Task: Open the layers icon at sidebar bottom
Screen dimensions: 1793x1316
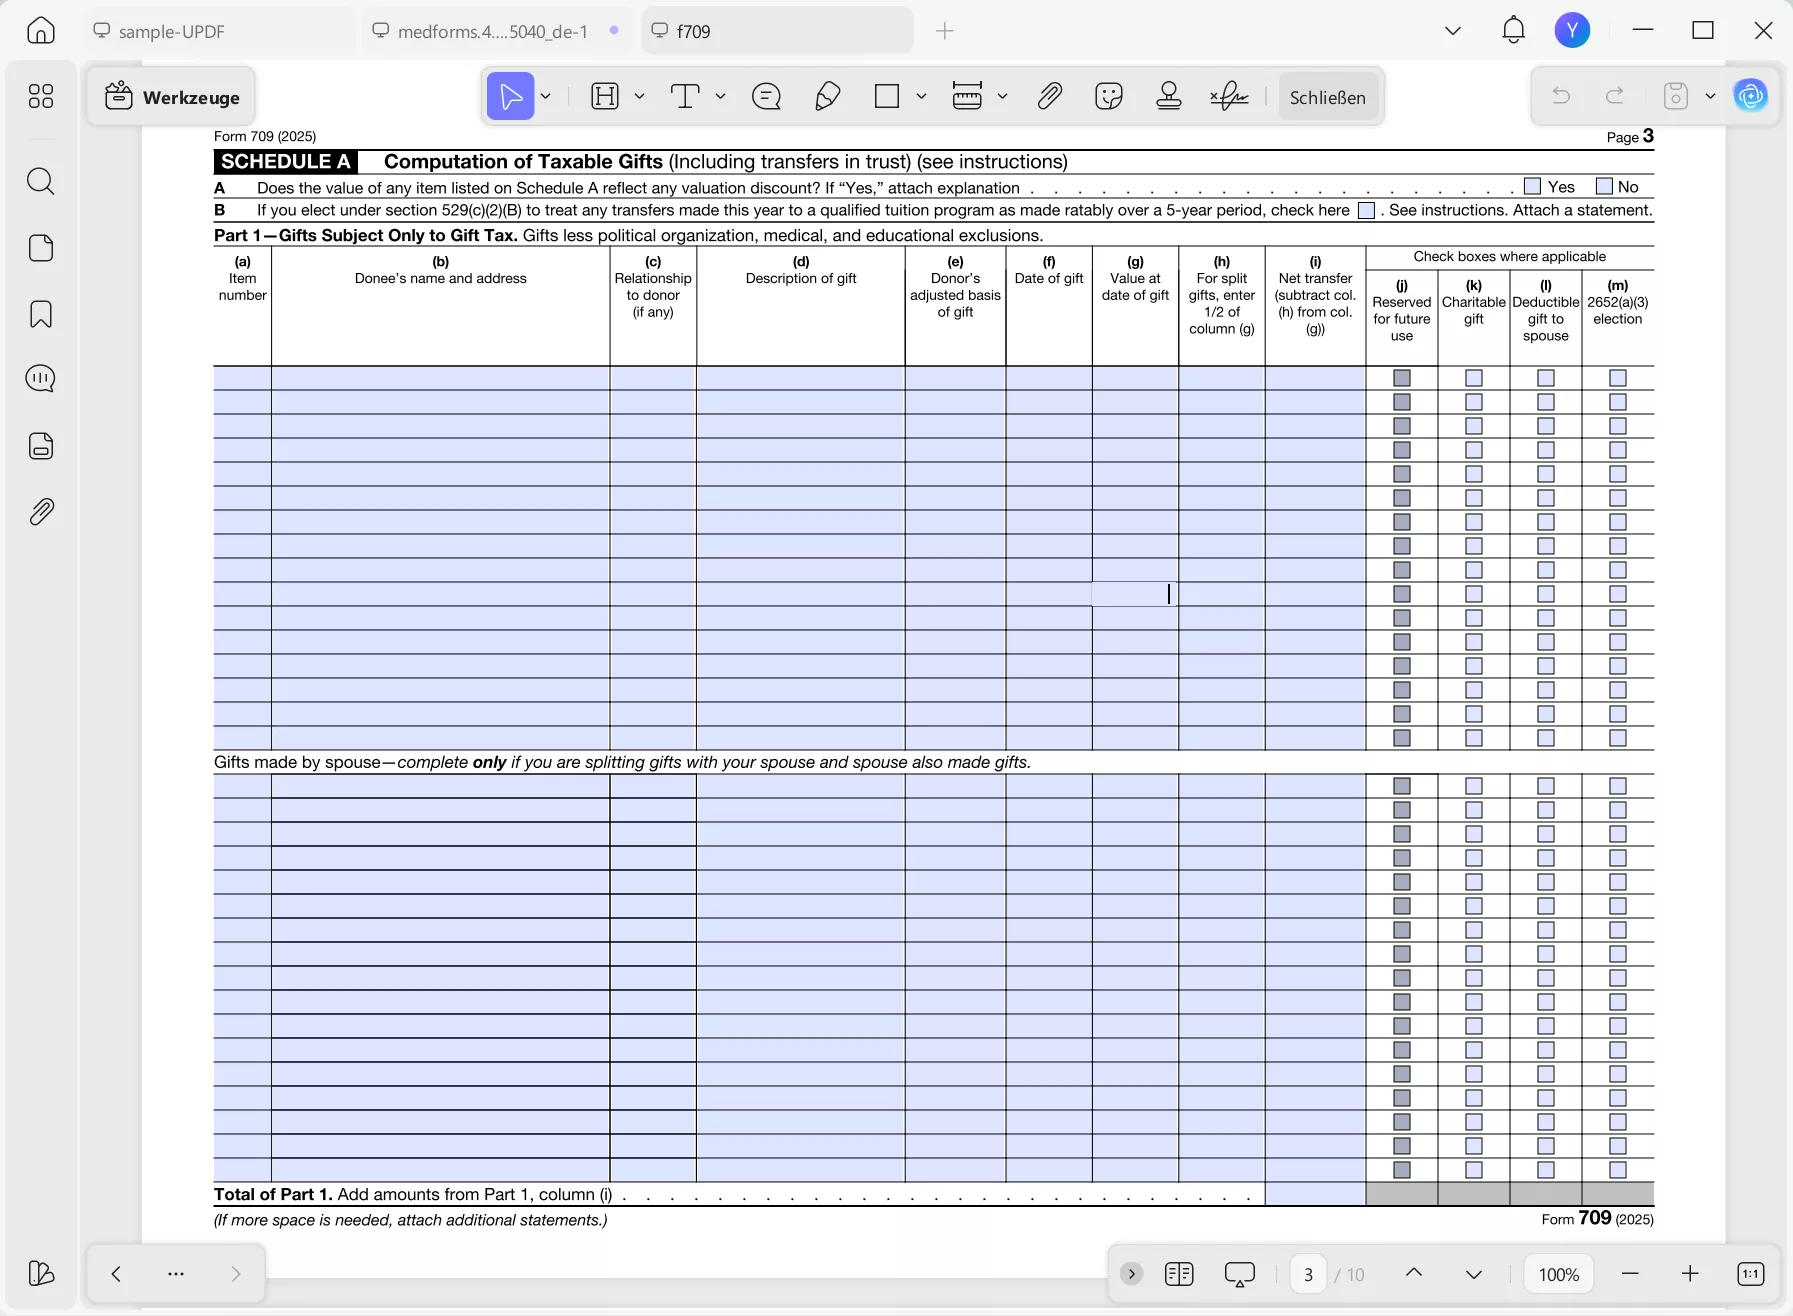Action: [x=41, y=1273]
